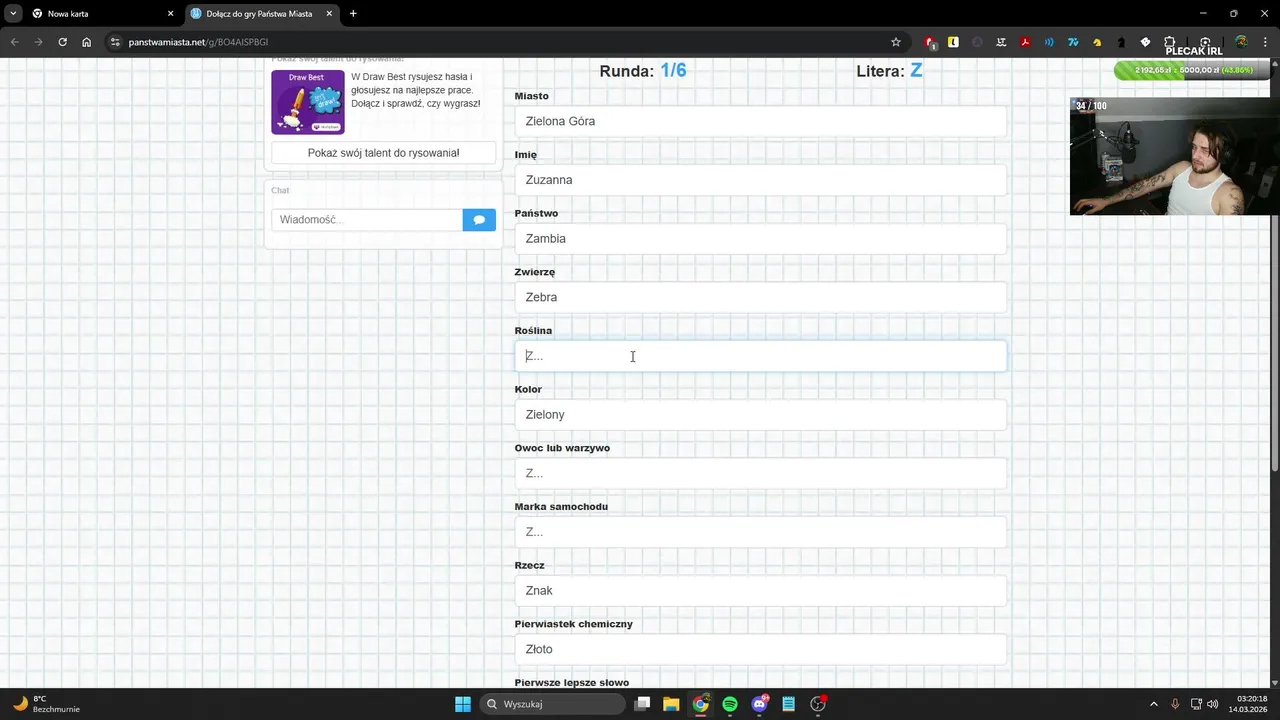Open Spotify from the taskbar
Viewport: 1280px width, 720px height.
[730, 704]
